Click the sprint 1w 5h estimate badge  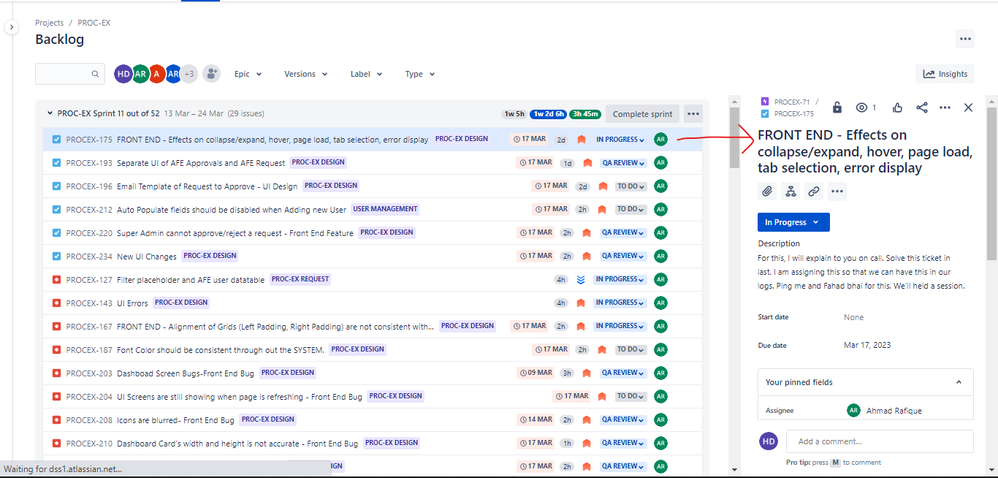514,114
